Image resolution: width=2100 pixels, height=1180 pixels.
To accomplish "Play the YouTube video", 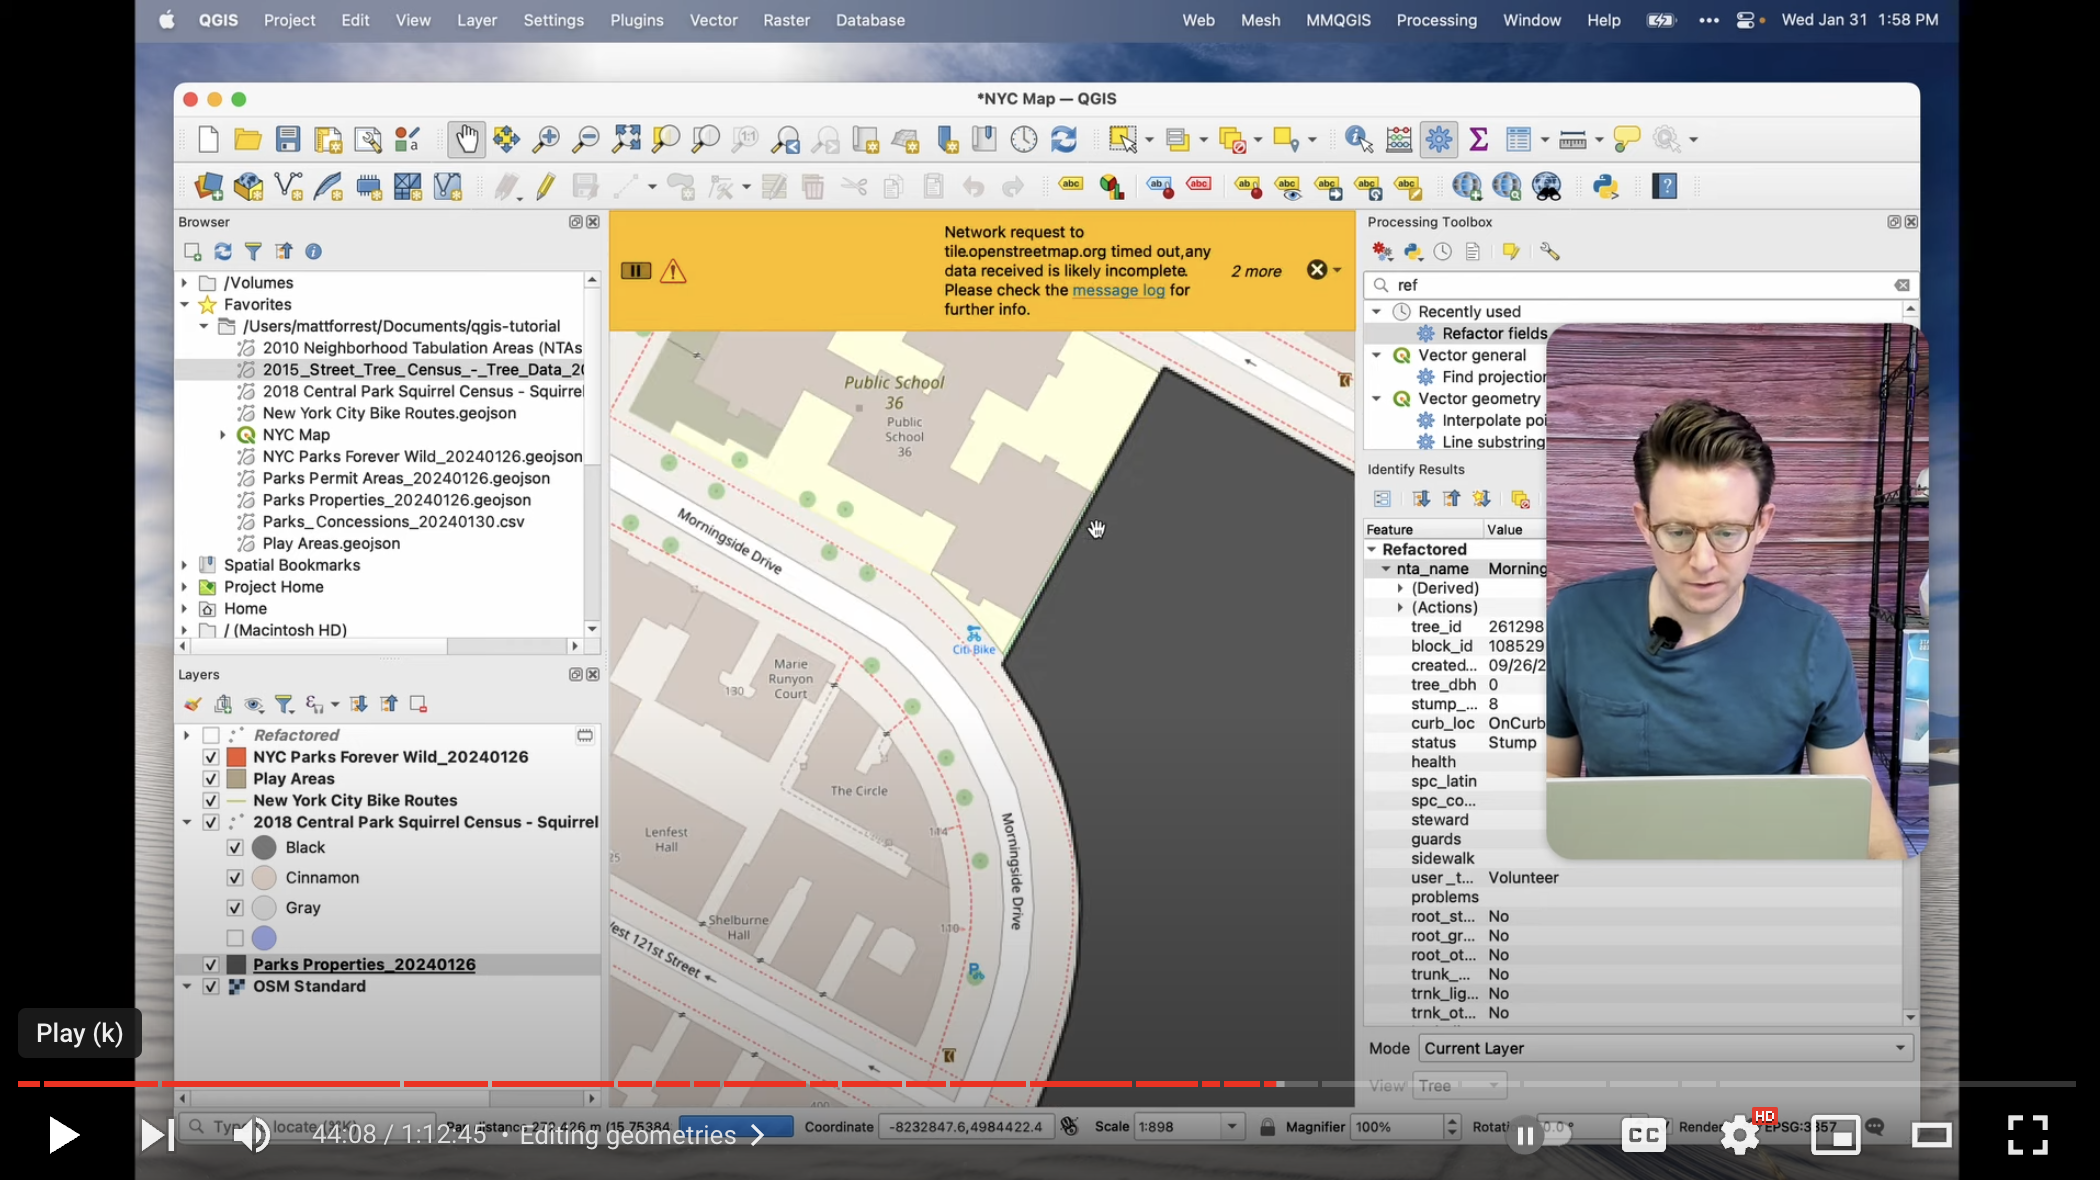I will (x=63, y=1135).
